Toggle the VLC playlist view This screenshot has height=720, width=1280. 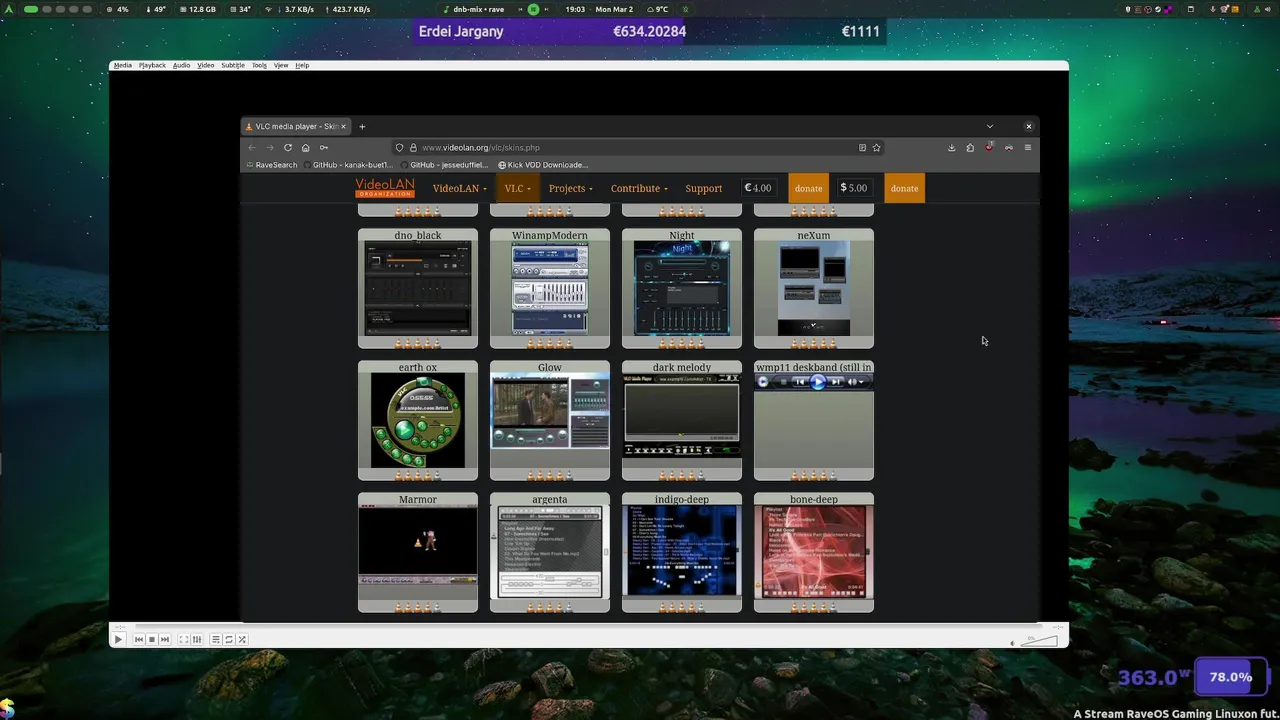215,639
